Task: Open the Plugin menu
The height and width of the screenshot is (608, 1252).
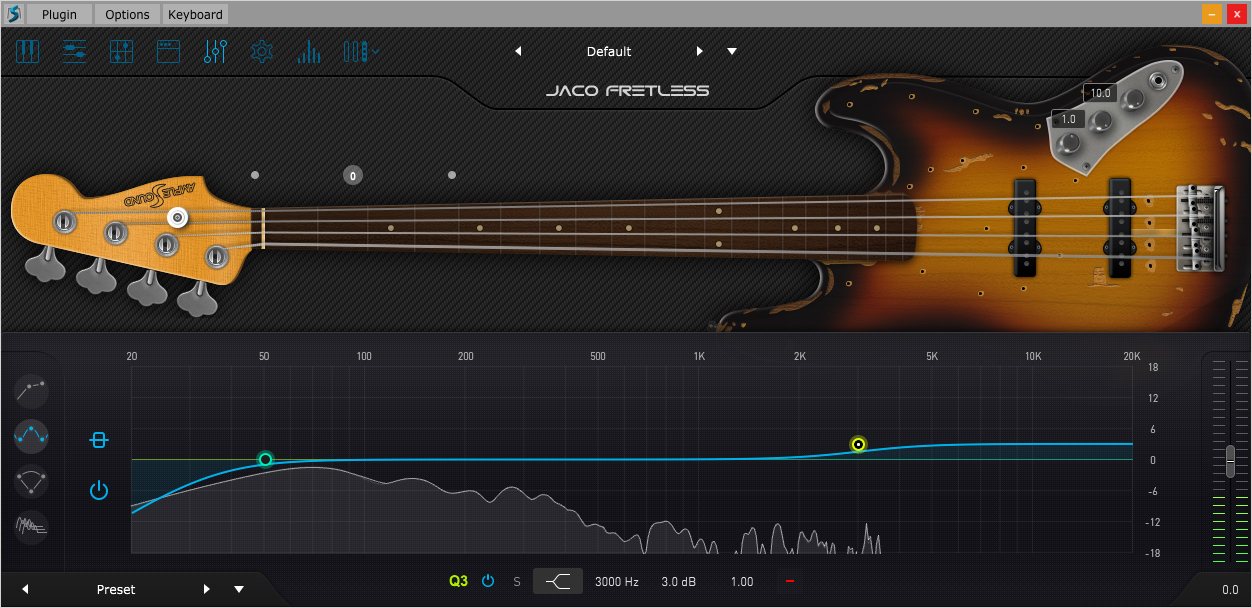Action: pos(59,14)
